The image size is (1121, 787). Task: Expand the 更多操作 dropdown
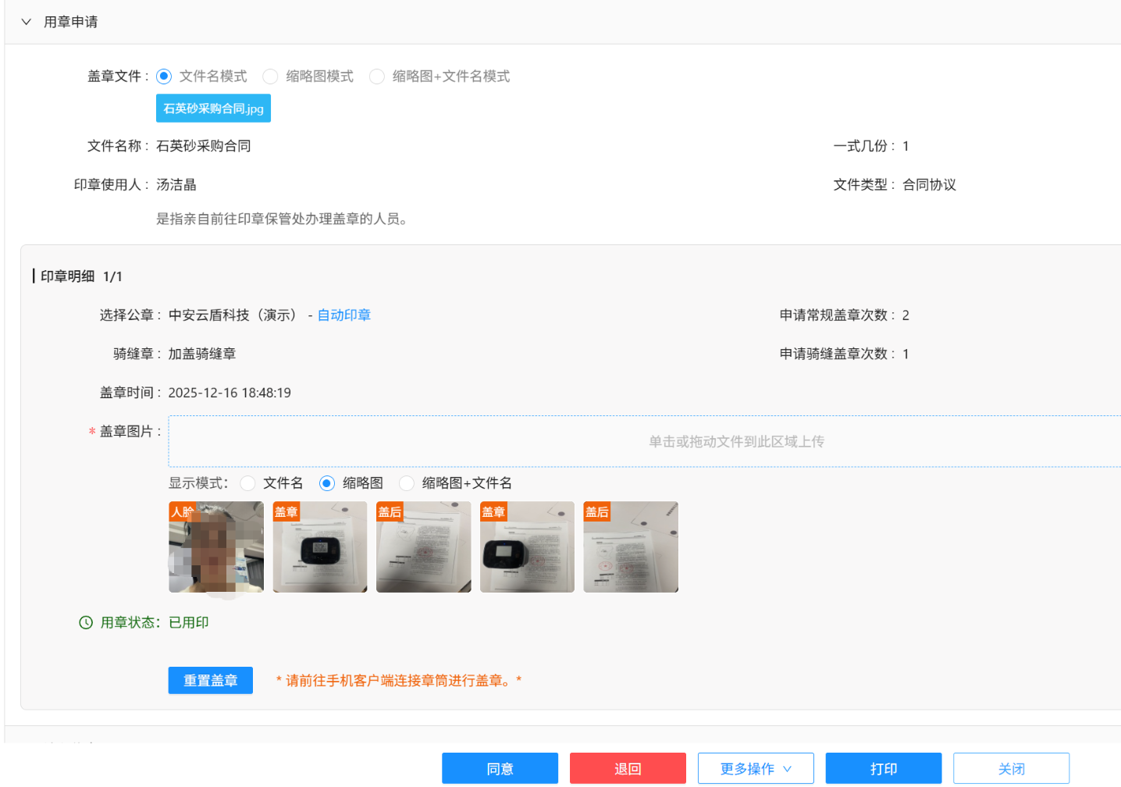pos(756,768)
